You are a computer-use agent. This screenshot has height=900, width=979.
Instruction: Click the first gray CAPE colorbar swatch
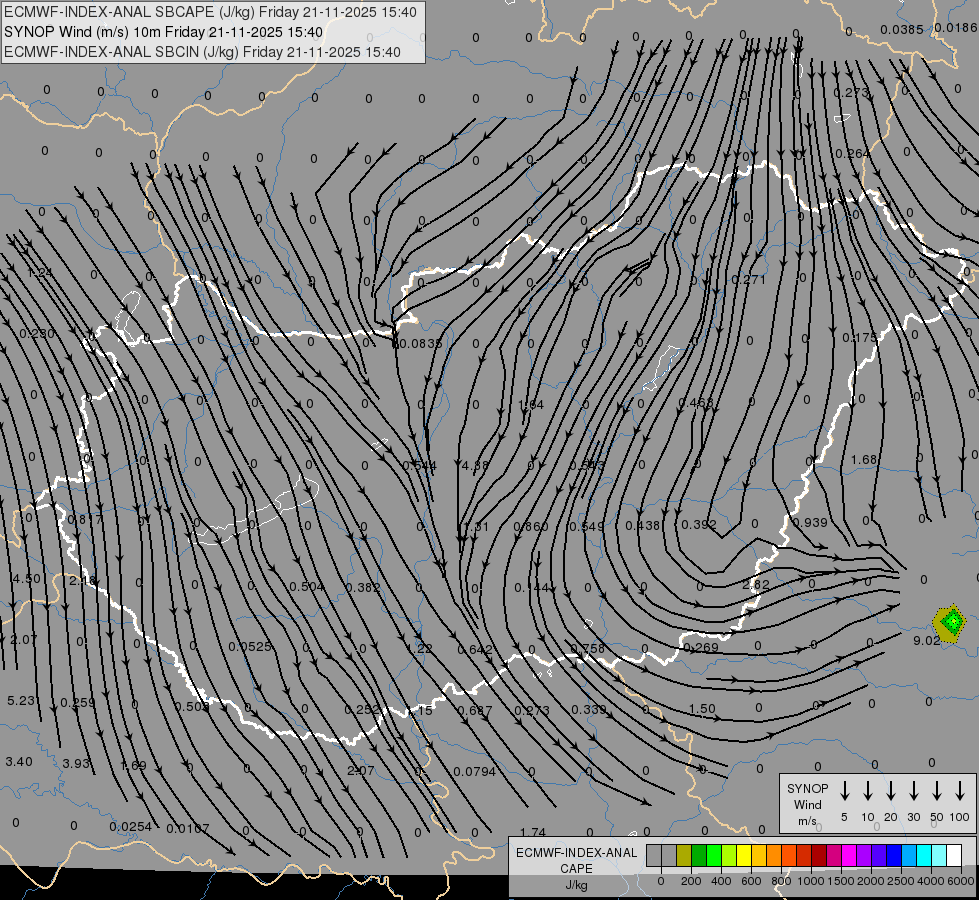pyautogui.click(x=654, y=856)
